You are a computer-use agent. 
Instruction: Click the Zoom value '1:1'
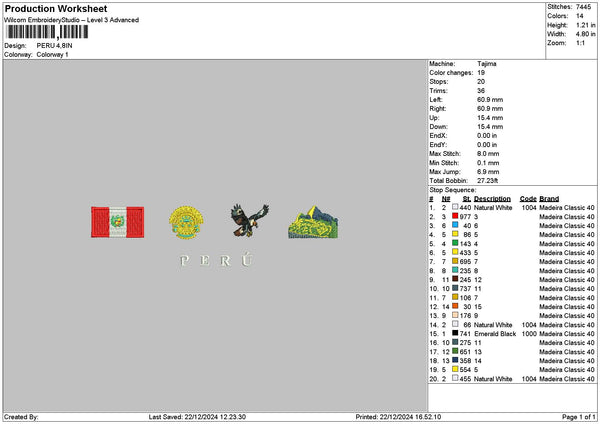coord(580,43)
